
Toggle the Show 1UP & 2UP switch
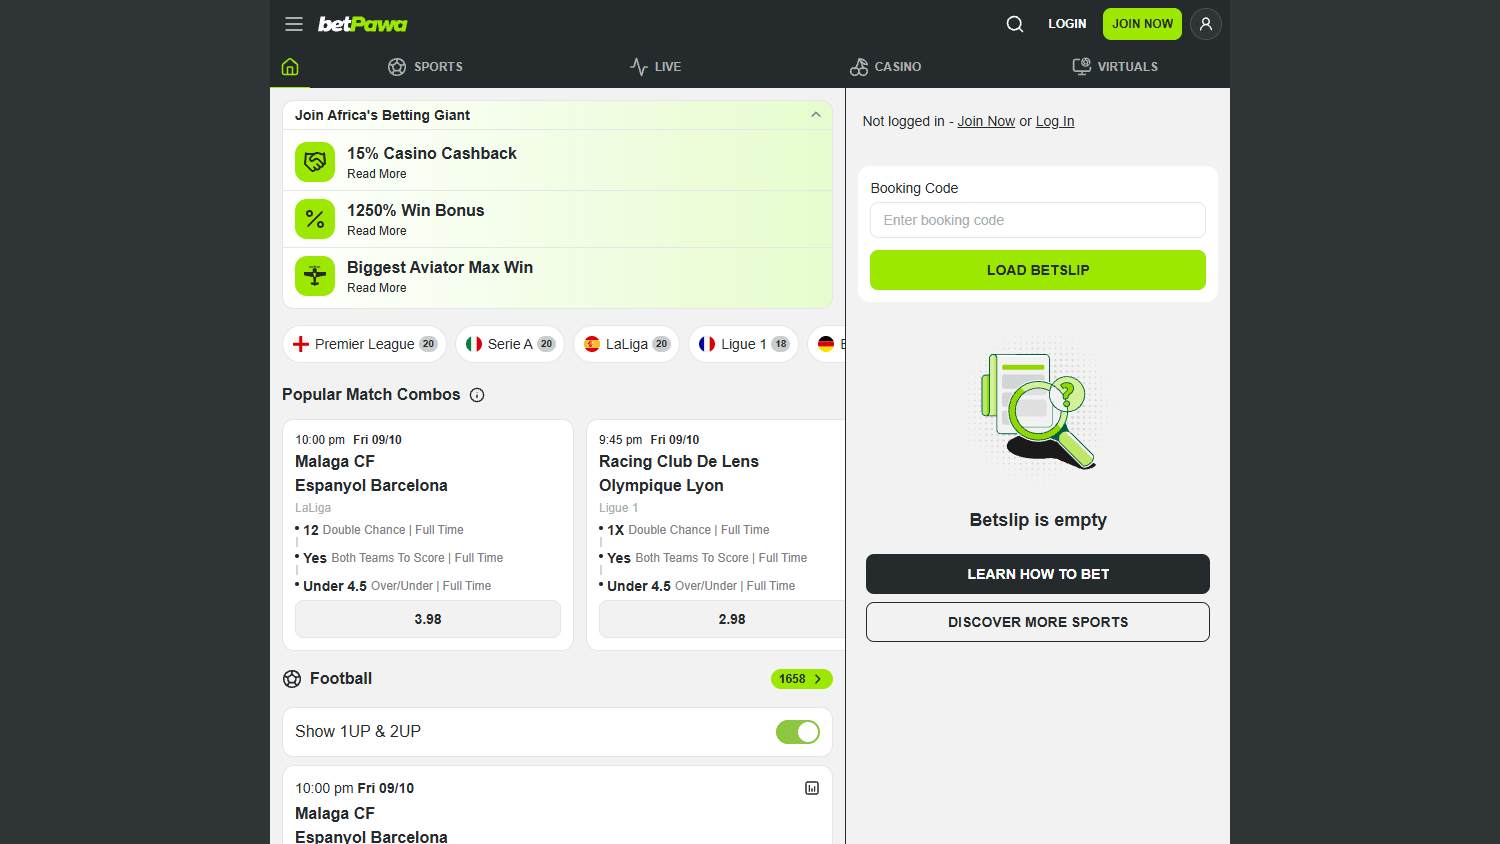[798, 732]
